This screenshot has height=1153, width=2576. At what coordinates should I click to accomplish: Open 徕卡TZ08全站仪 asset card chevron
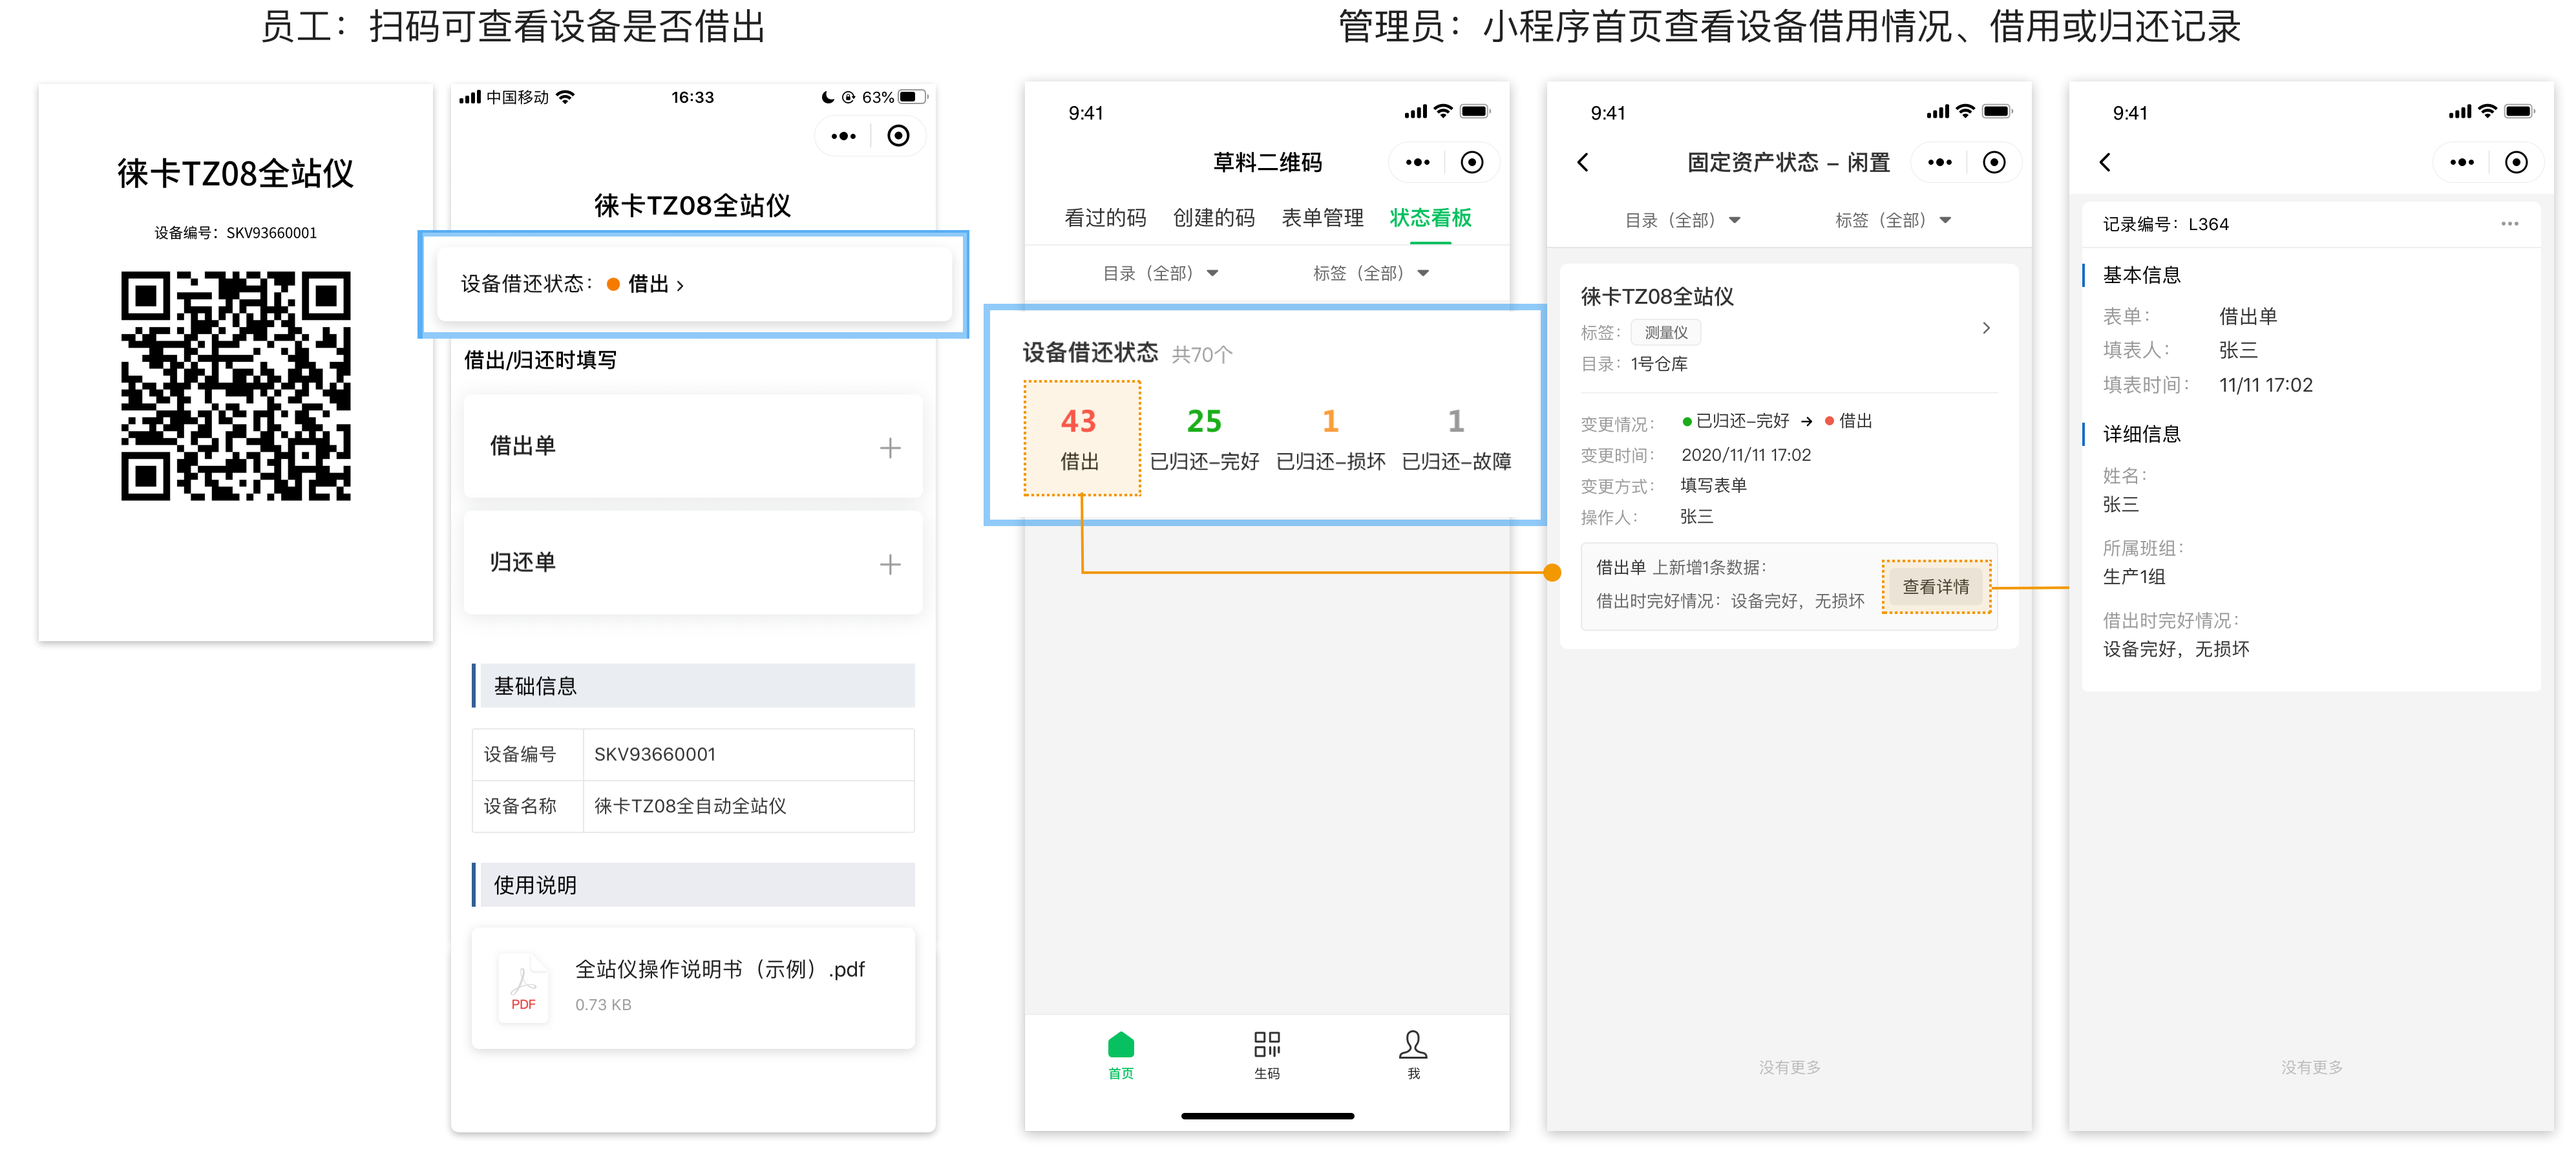[x=1986, y=328]
